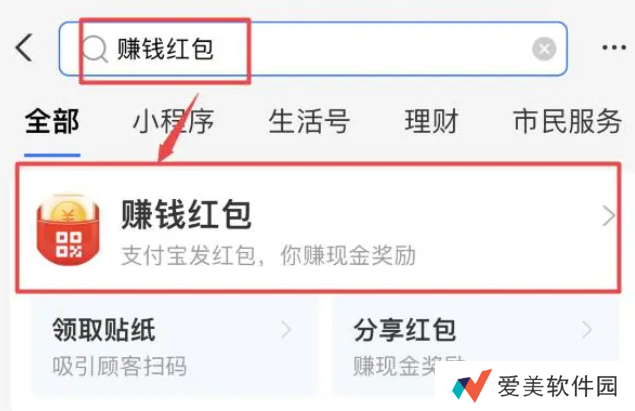
Task: Click the 赚钱红包 red envelope app icon
Action: 68,229
